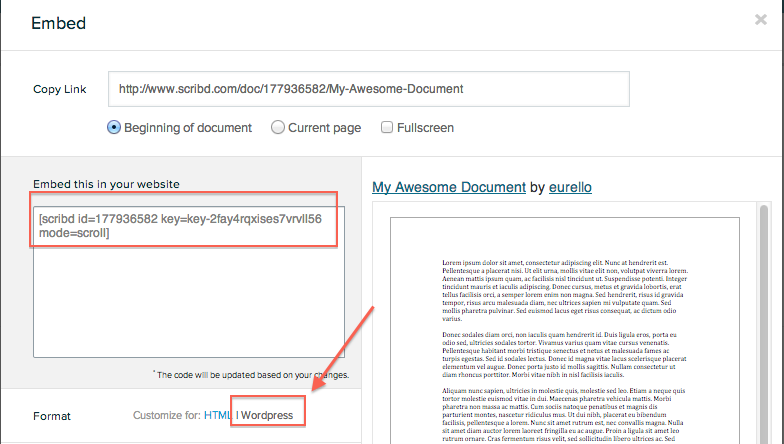Viewport: 784px width, 444px height.
Task: Click the 'Embed' dialog title
Action: coord(58,23)
